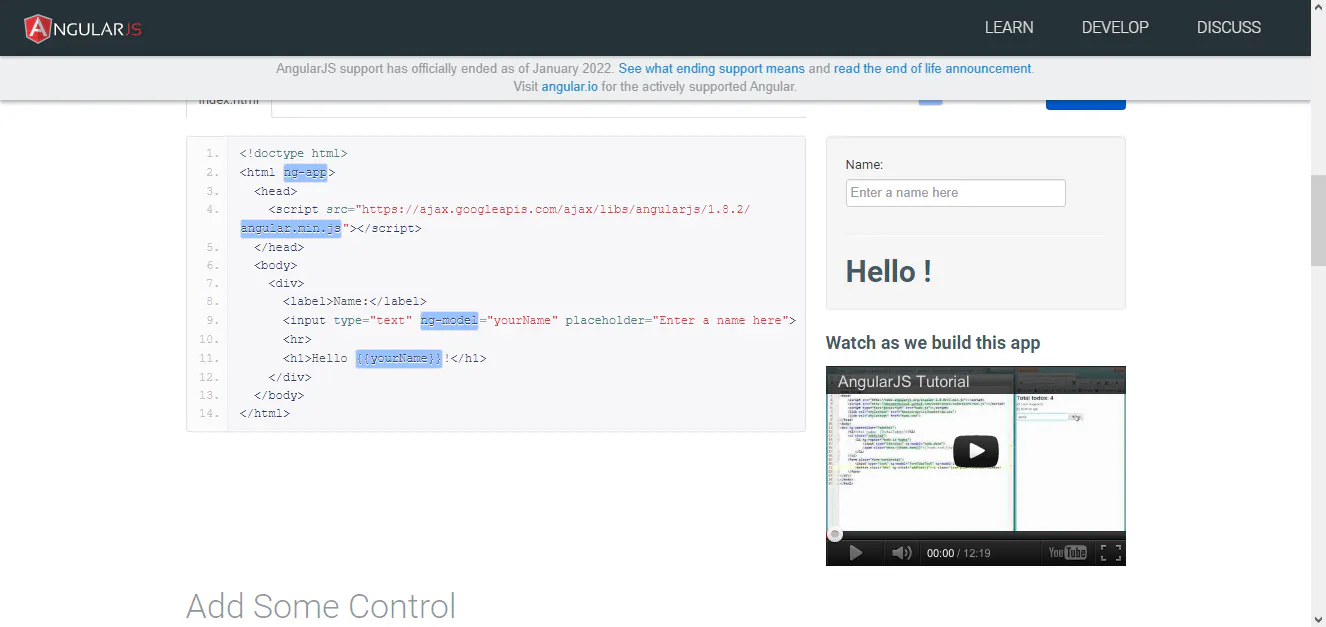Screen dimensions: 1326x627
Task: Open the LEARN menu
Action: coord(1009,27)
